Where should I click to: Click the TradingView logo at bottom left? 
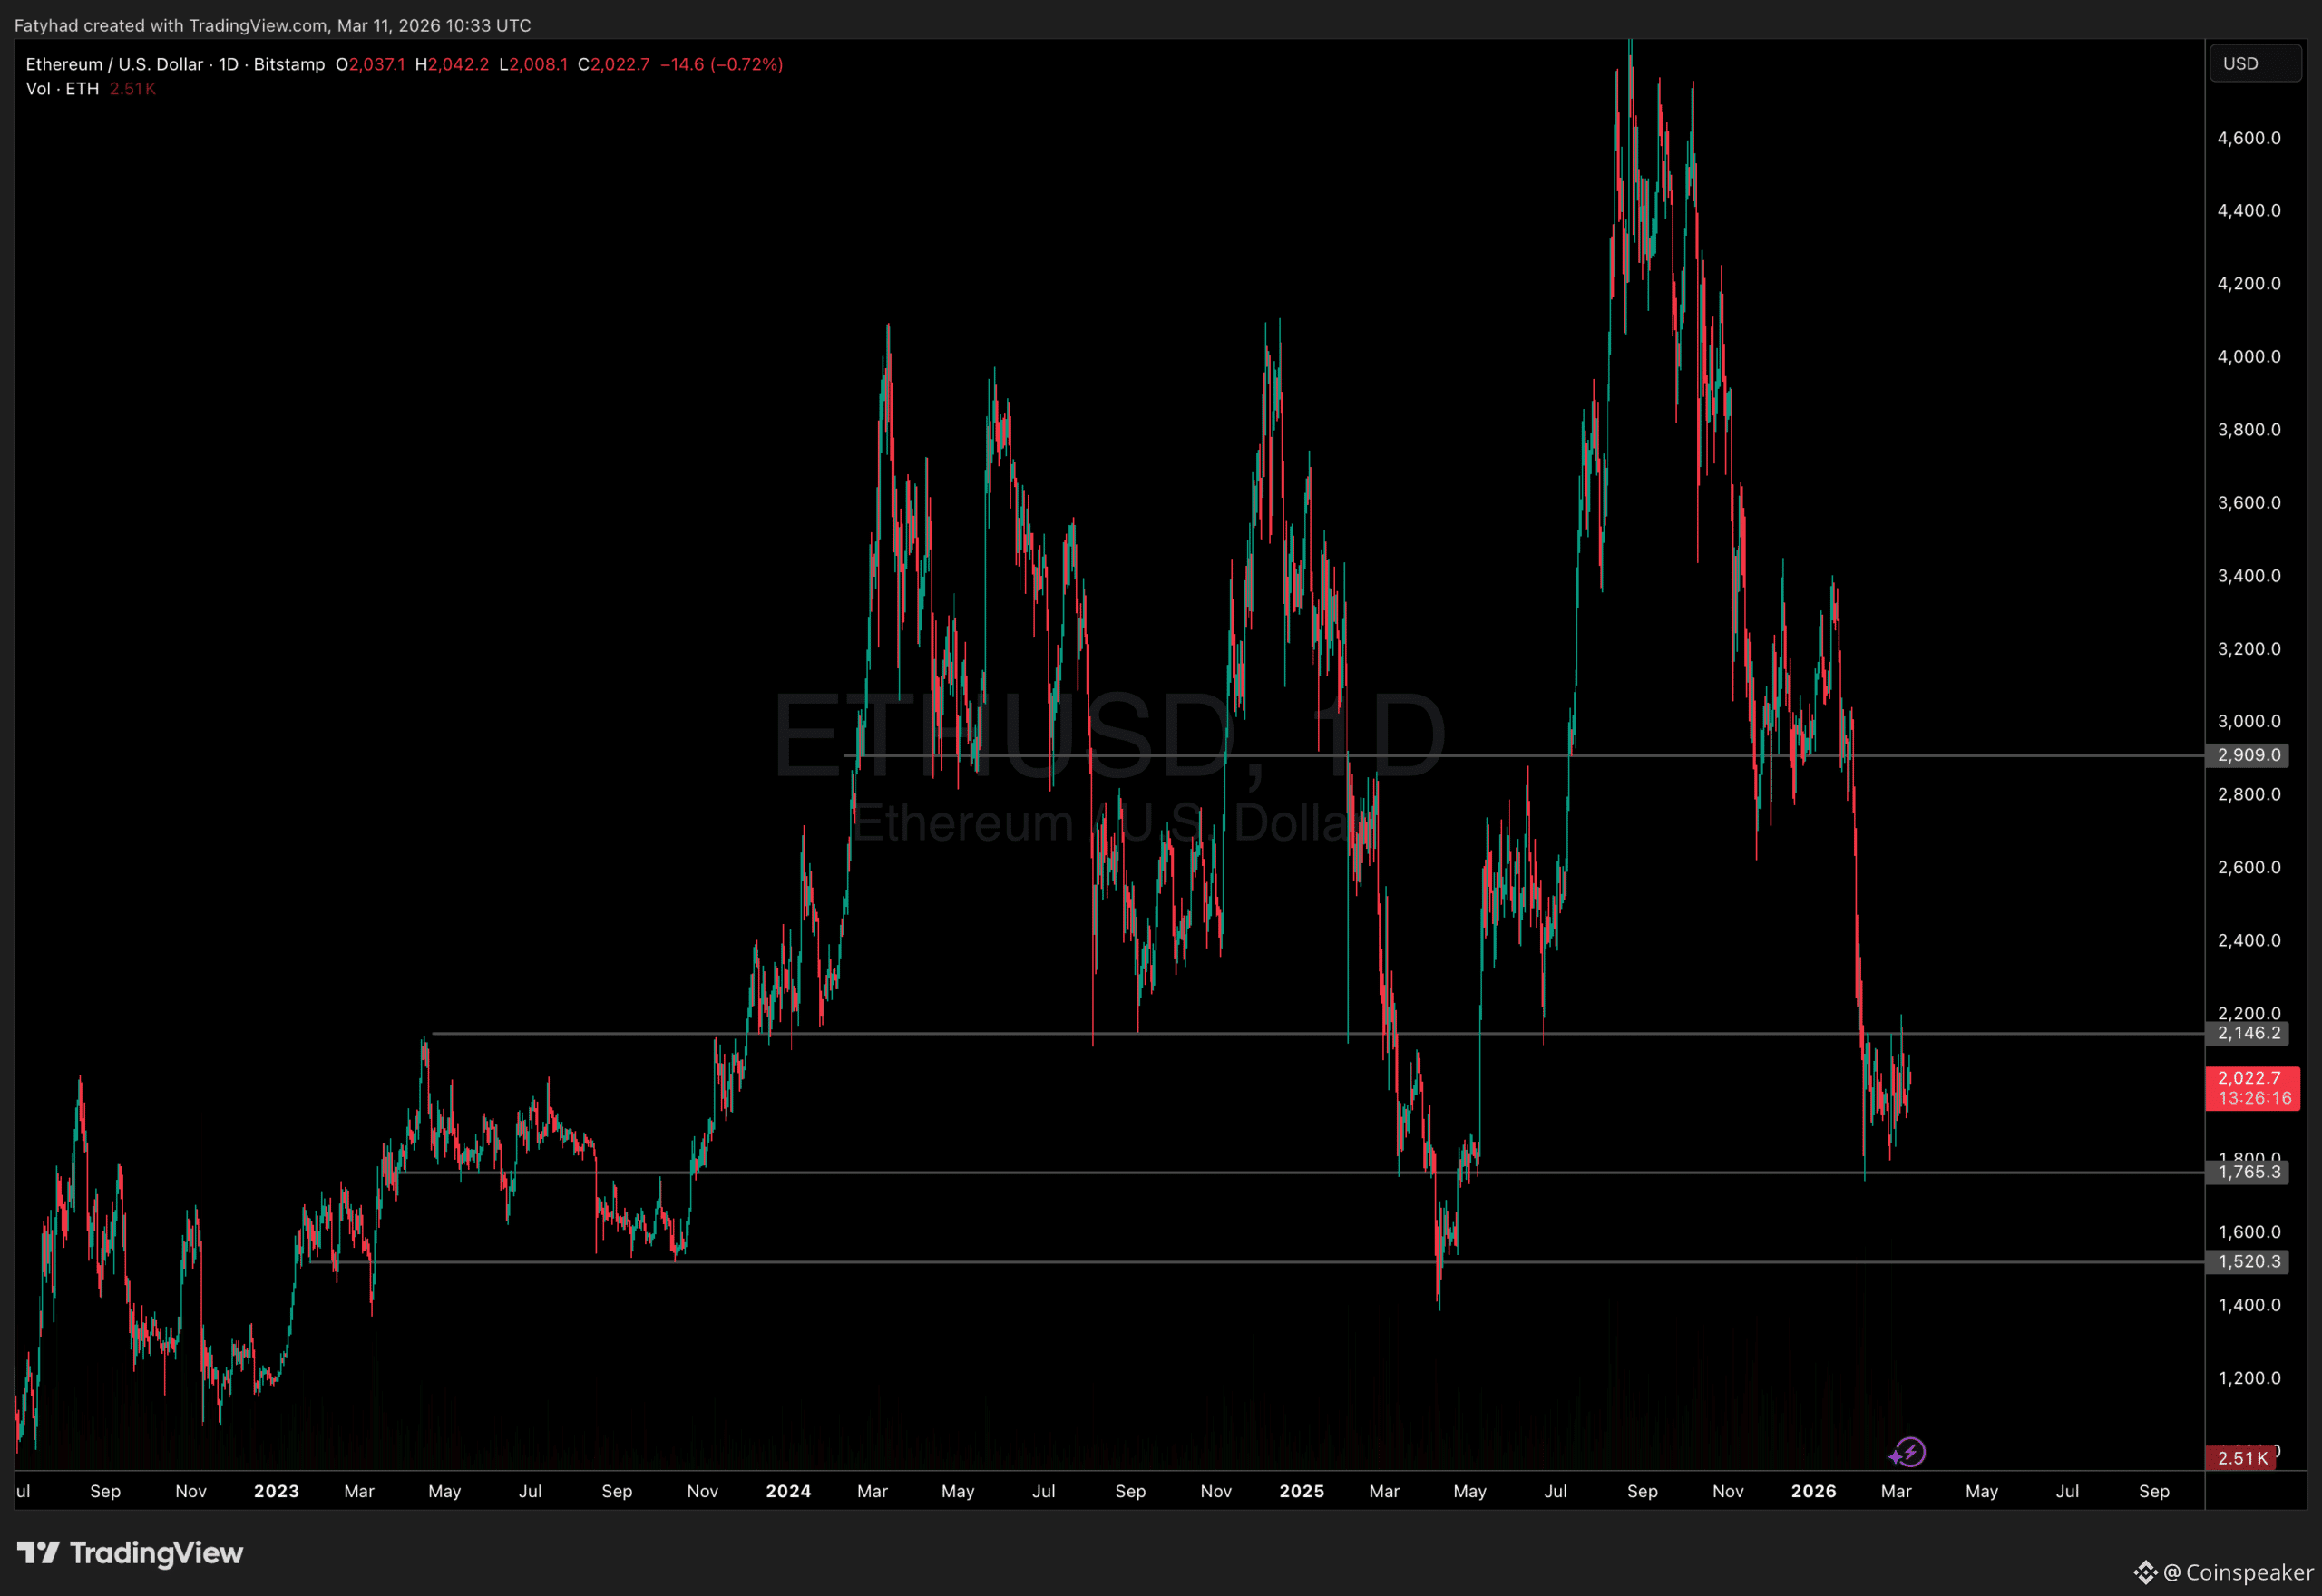click(x=130, y=1552)
